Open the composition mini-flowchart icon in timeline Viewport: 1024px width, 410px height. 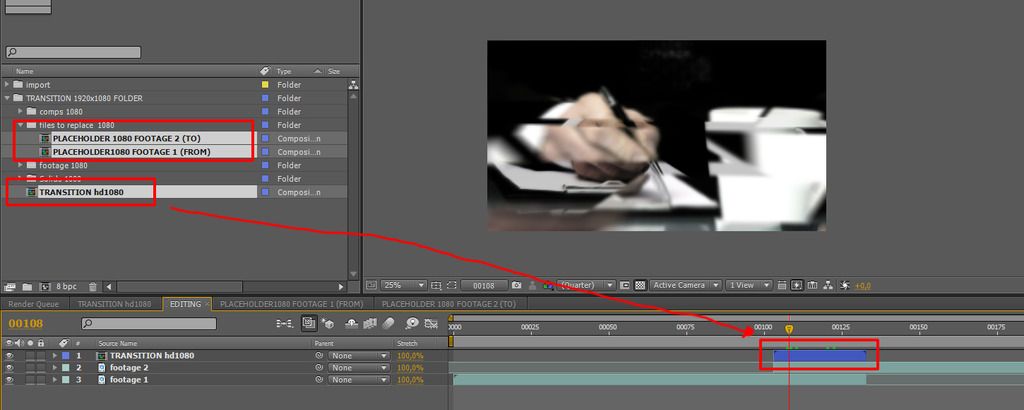tap(286, 324)
